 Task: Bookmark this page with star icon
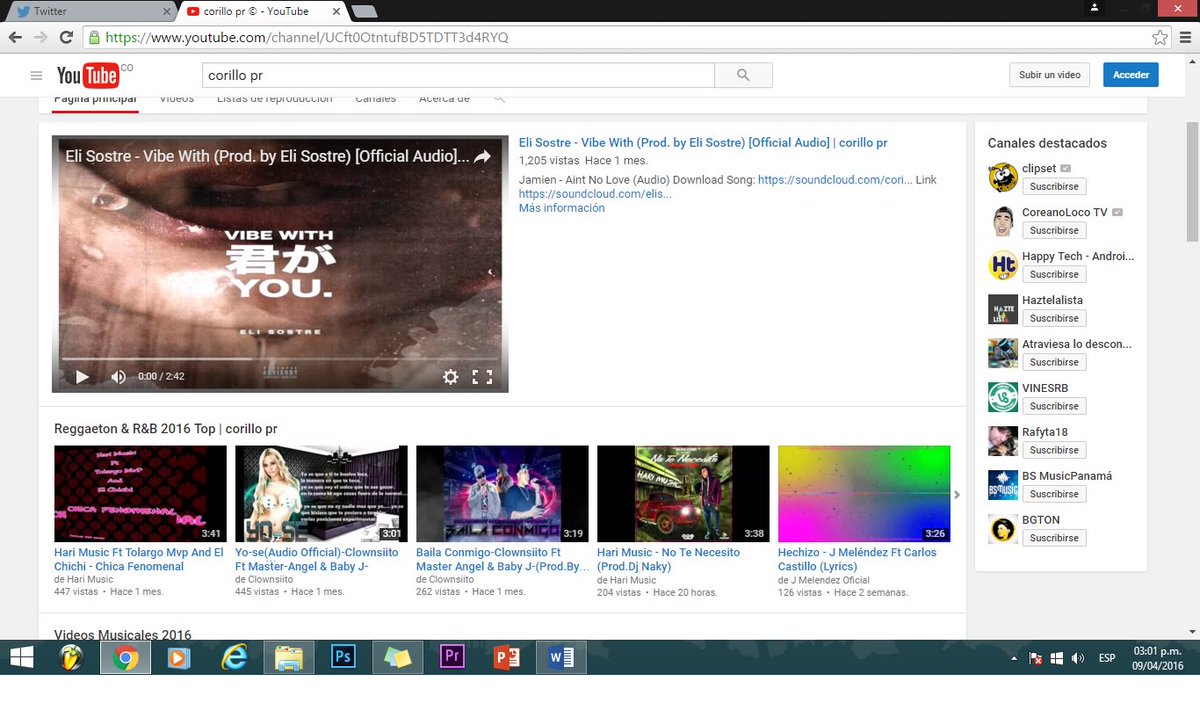[1159, 38]
